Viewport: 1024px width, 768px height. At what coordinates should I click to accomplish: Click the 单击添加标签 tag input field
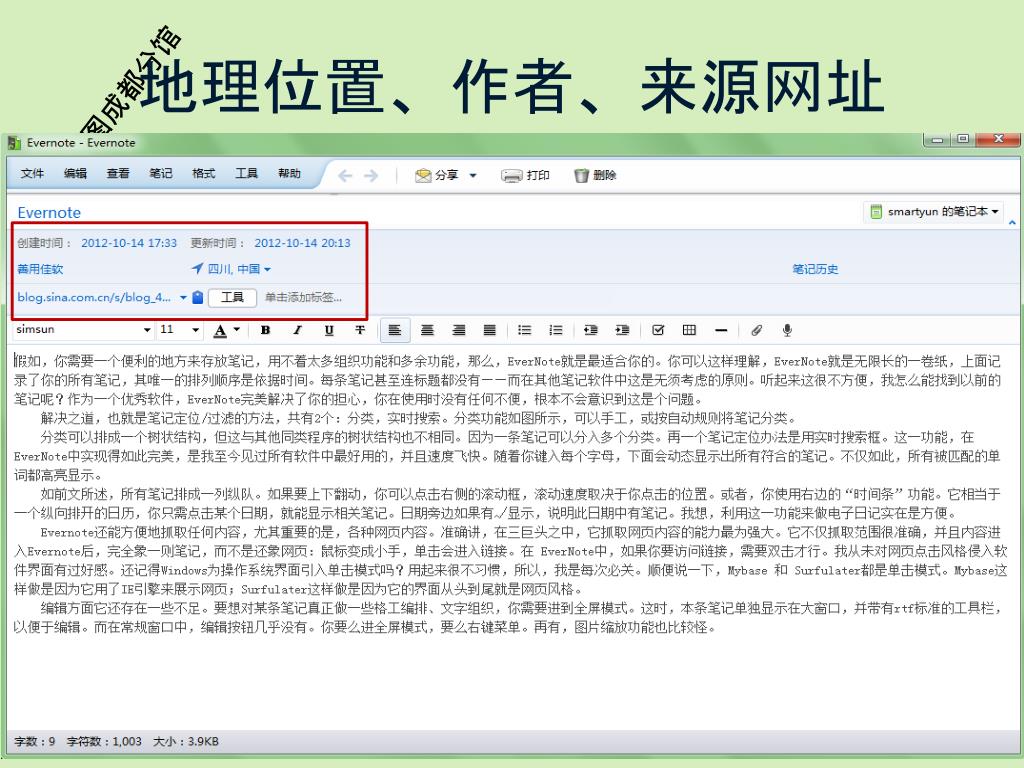pos(303,298)
